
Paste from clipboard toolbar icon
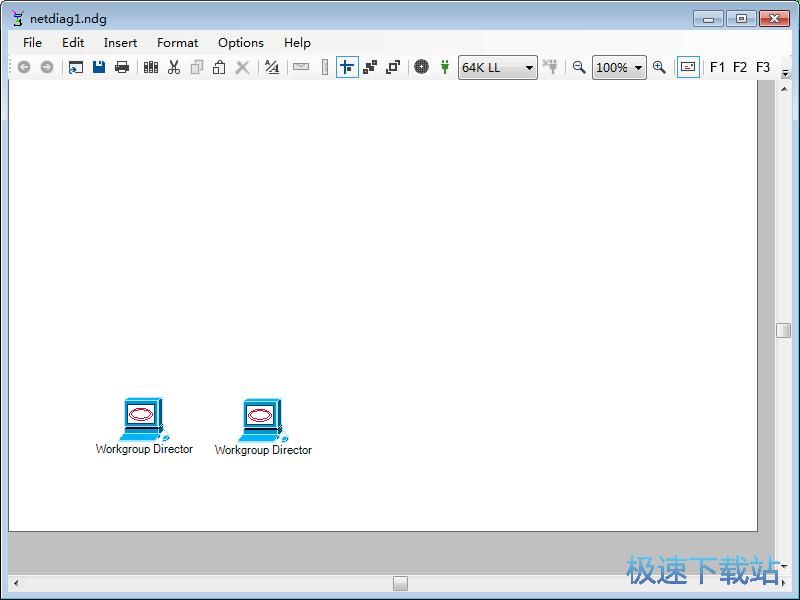pyautogui.click(x=219, y=67)
